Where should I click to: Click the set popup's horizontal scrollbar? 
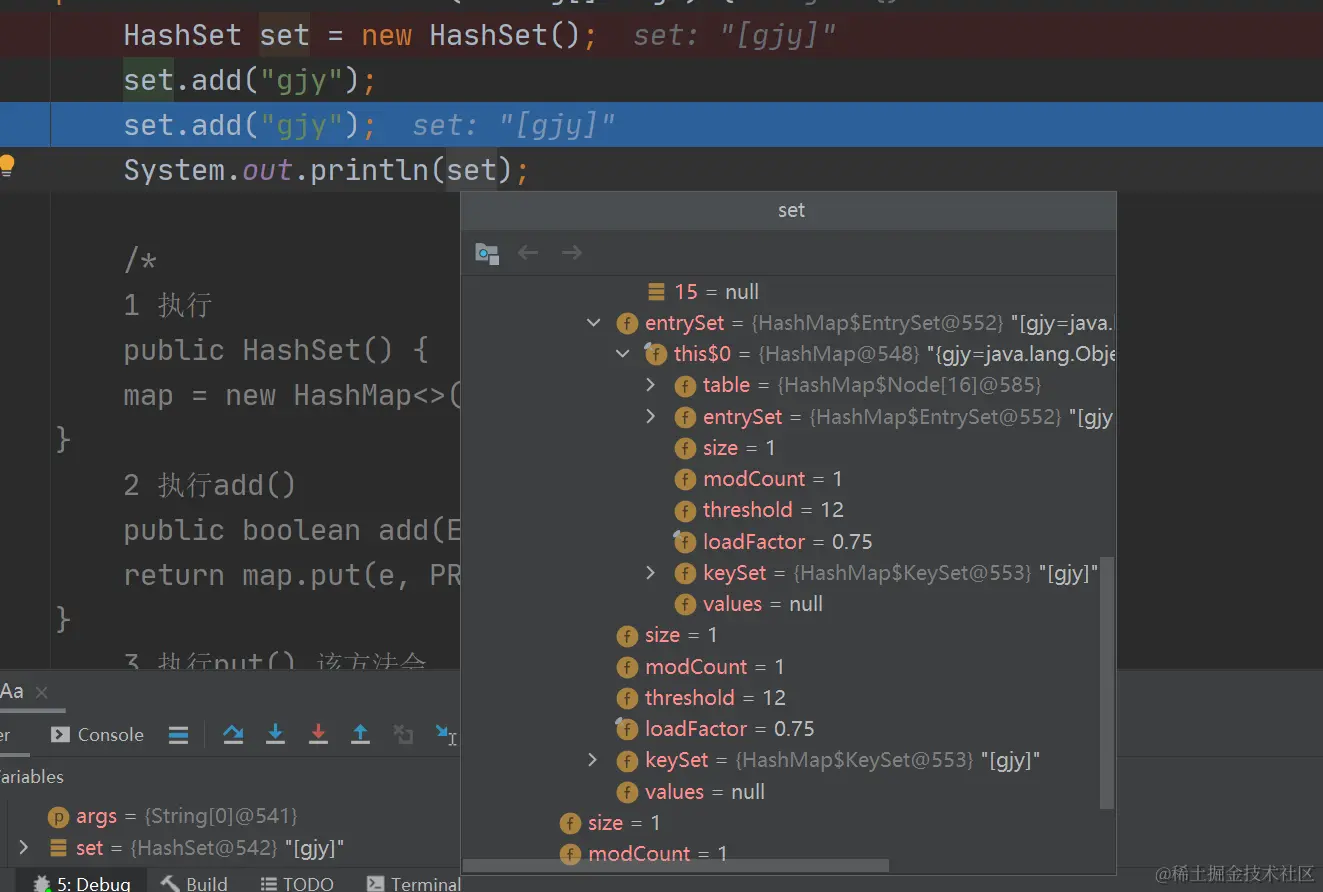pyautogui.click(x=676, y=866)
